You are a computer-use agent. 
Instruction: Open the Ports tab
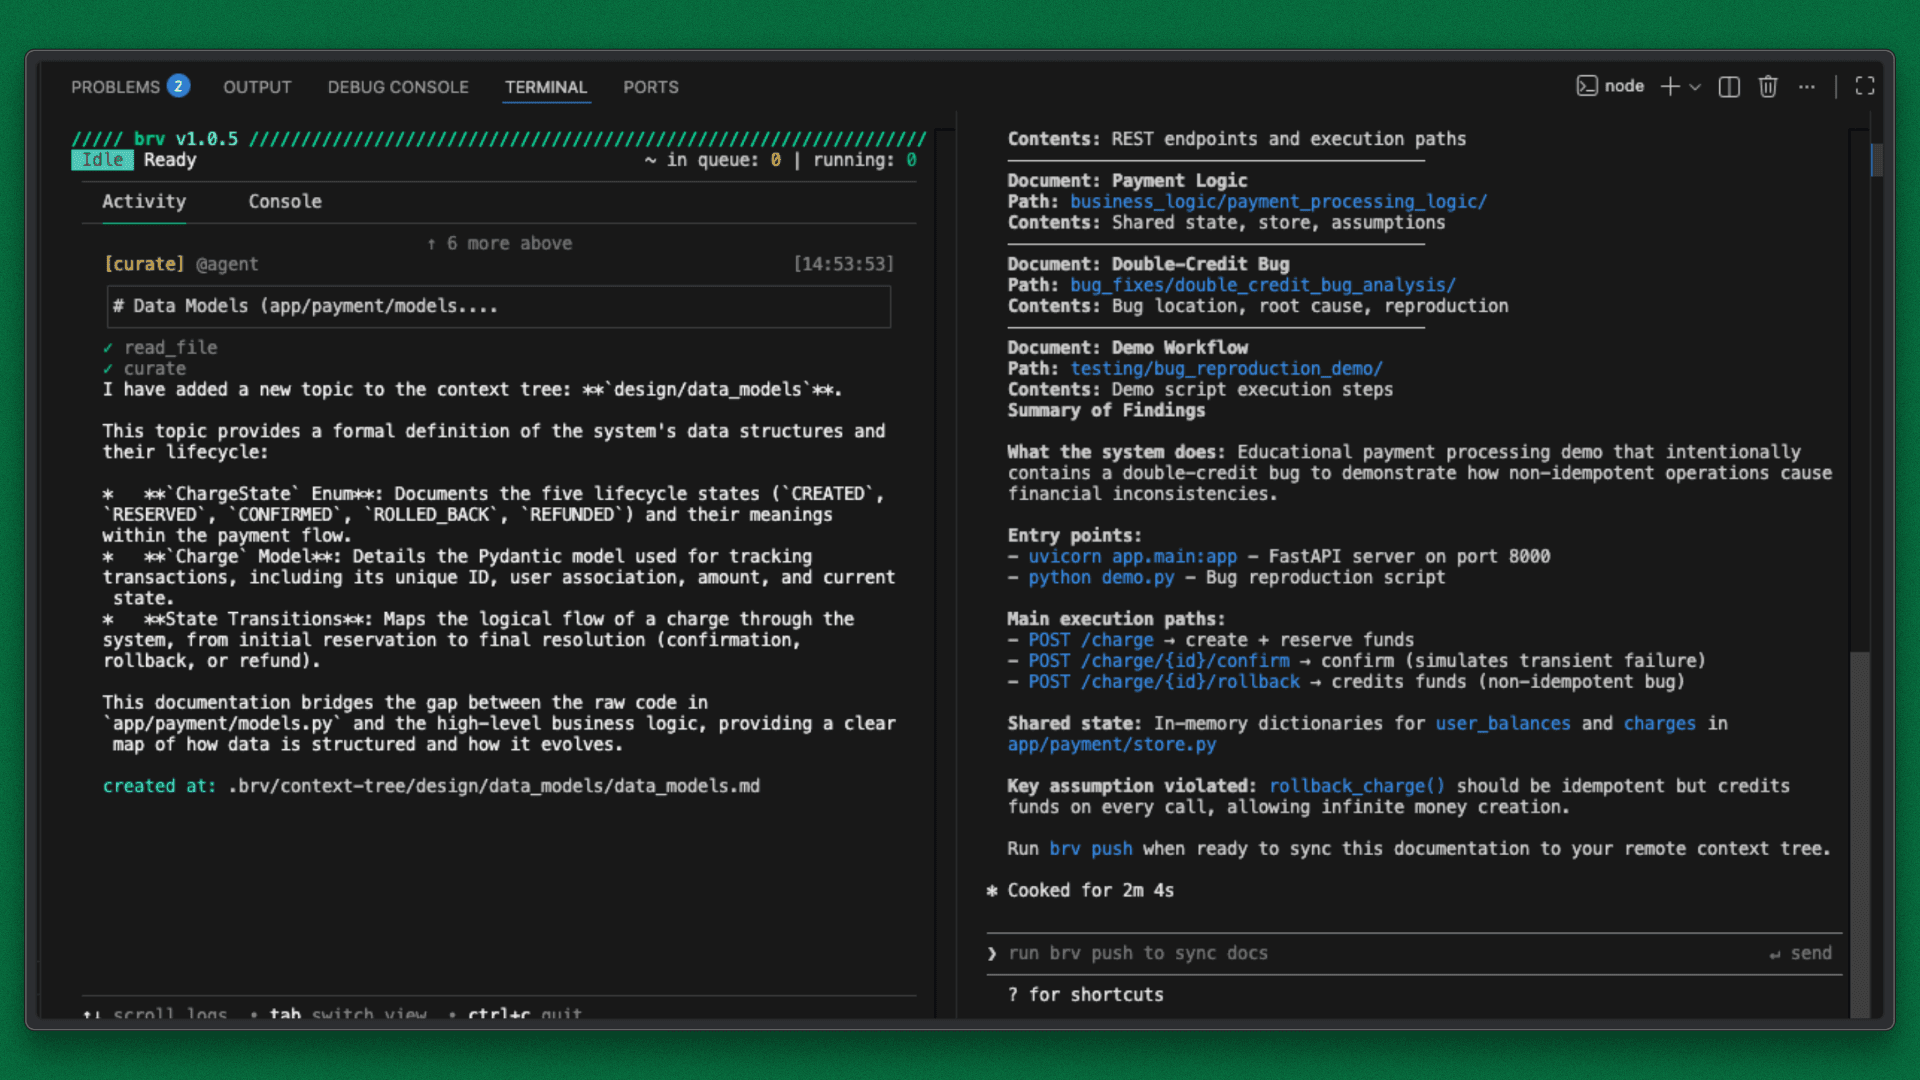tap(650, 87)
